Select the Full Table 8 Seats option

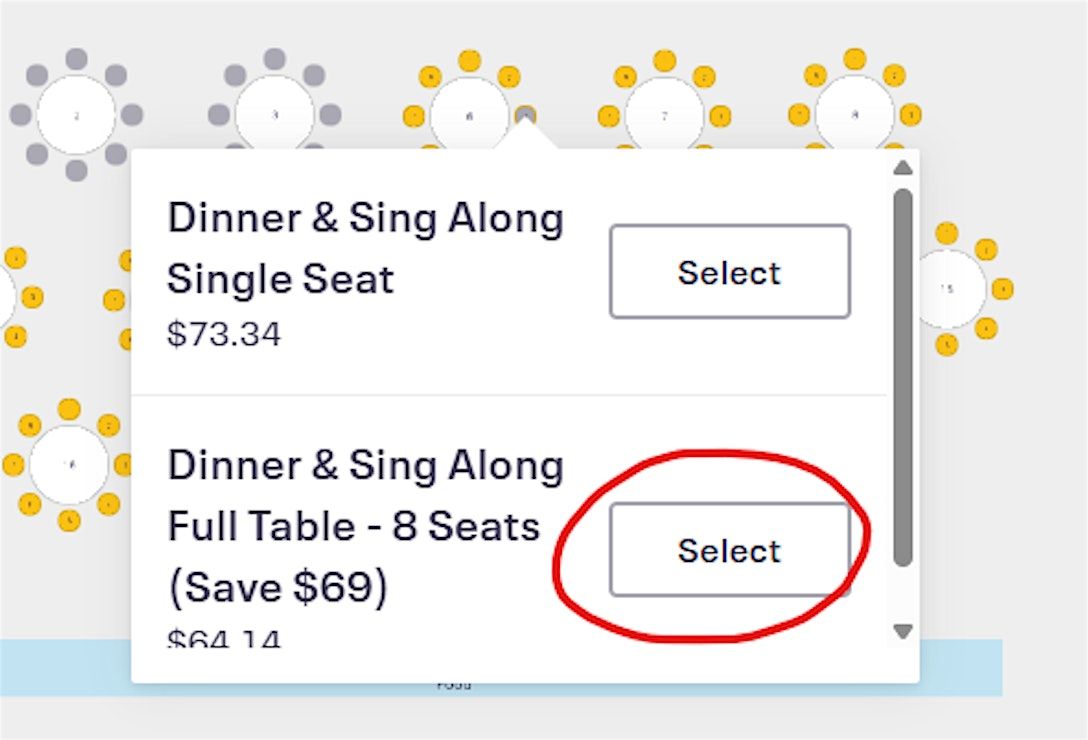pos(729,550)
